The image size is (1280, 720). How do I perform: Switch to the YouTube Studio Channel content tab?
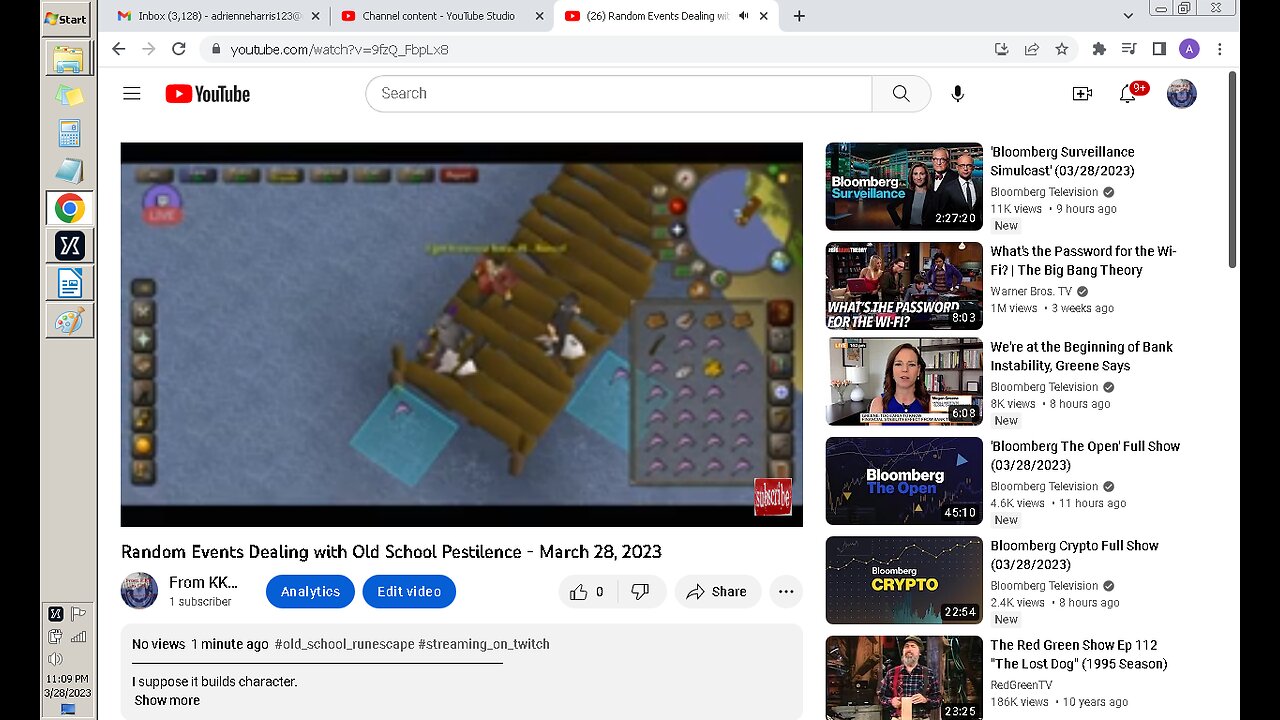tap(441, 16)
